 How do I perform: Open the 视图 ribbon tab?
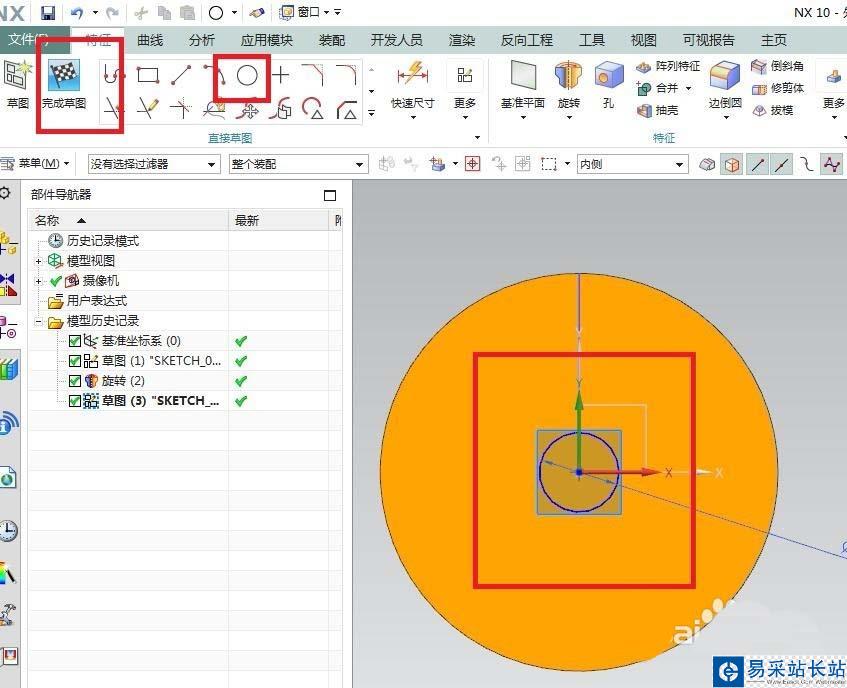coord(644,40)
